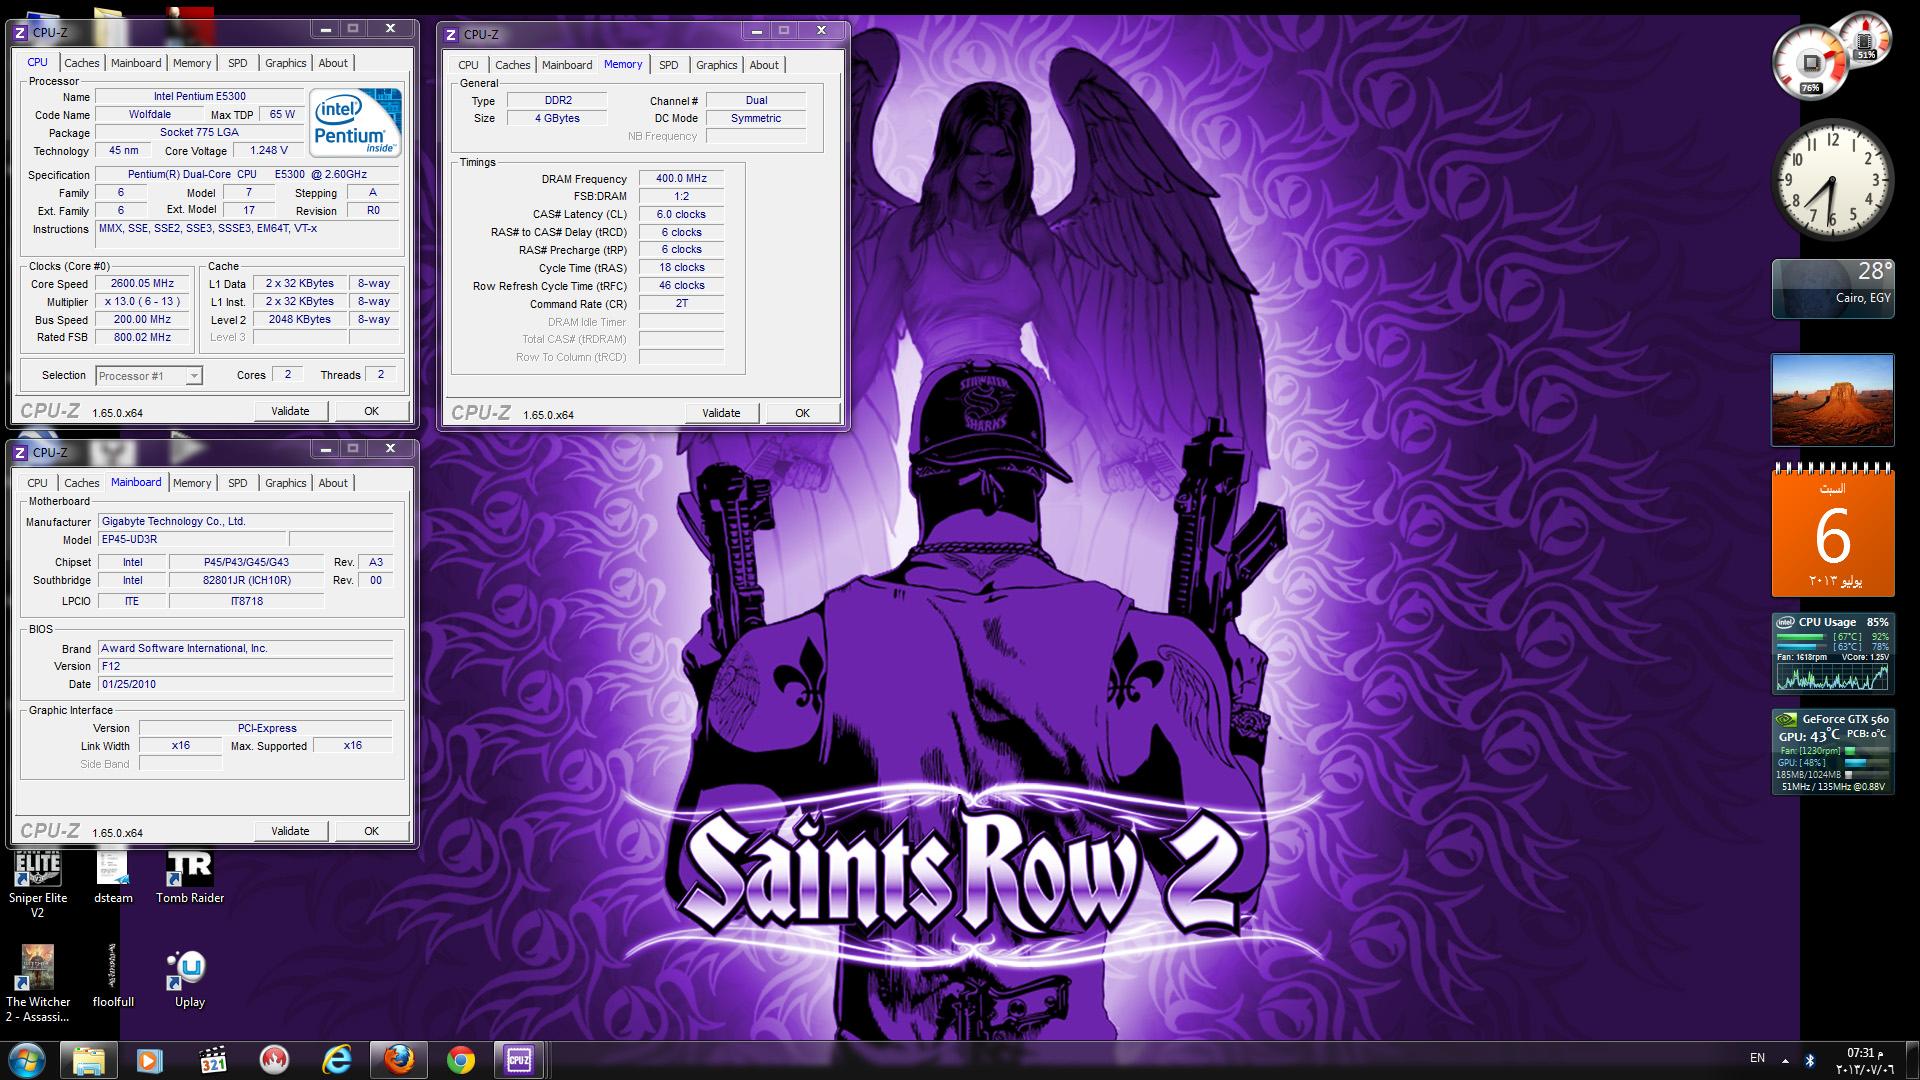
Task: Click OK in the Mainboard window
Action: [x=371, y=831]
